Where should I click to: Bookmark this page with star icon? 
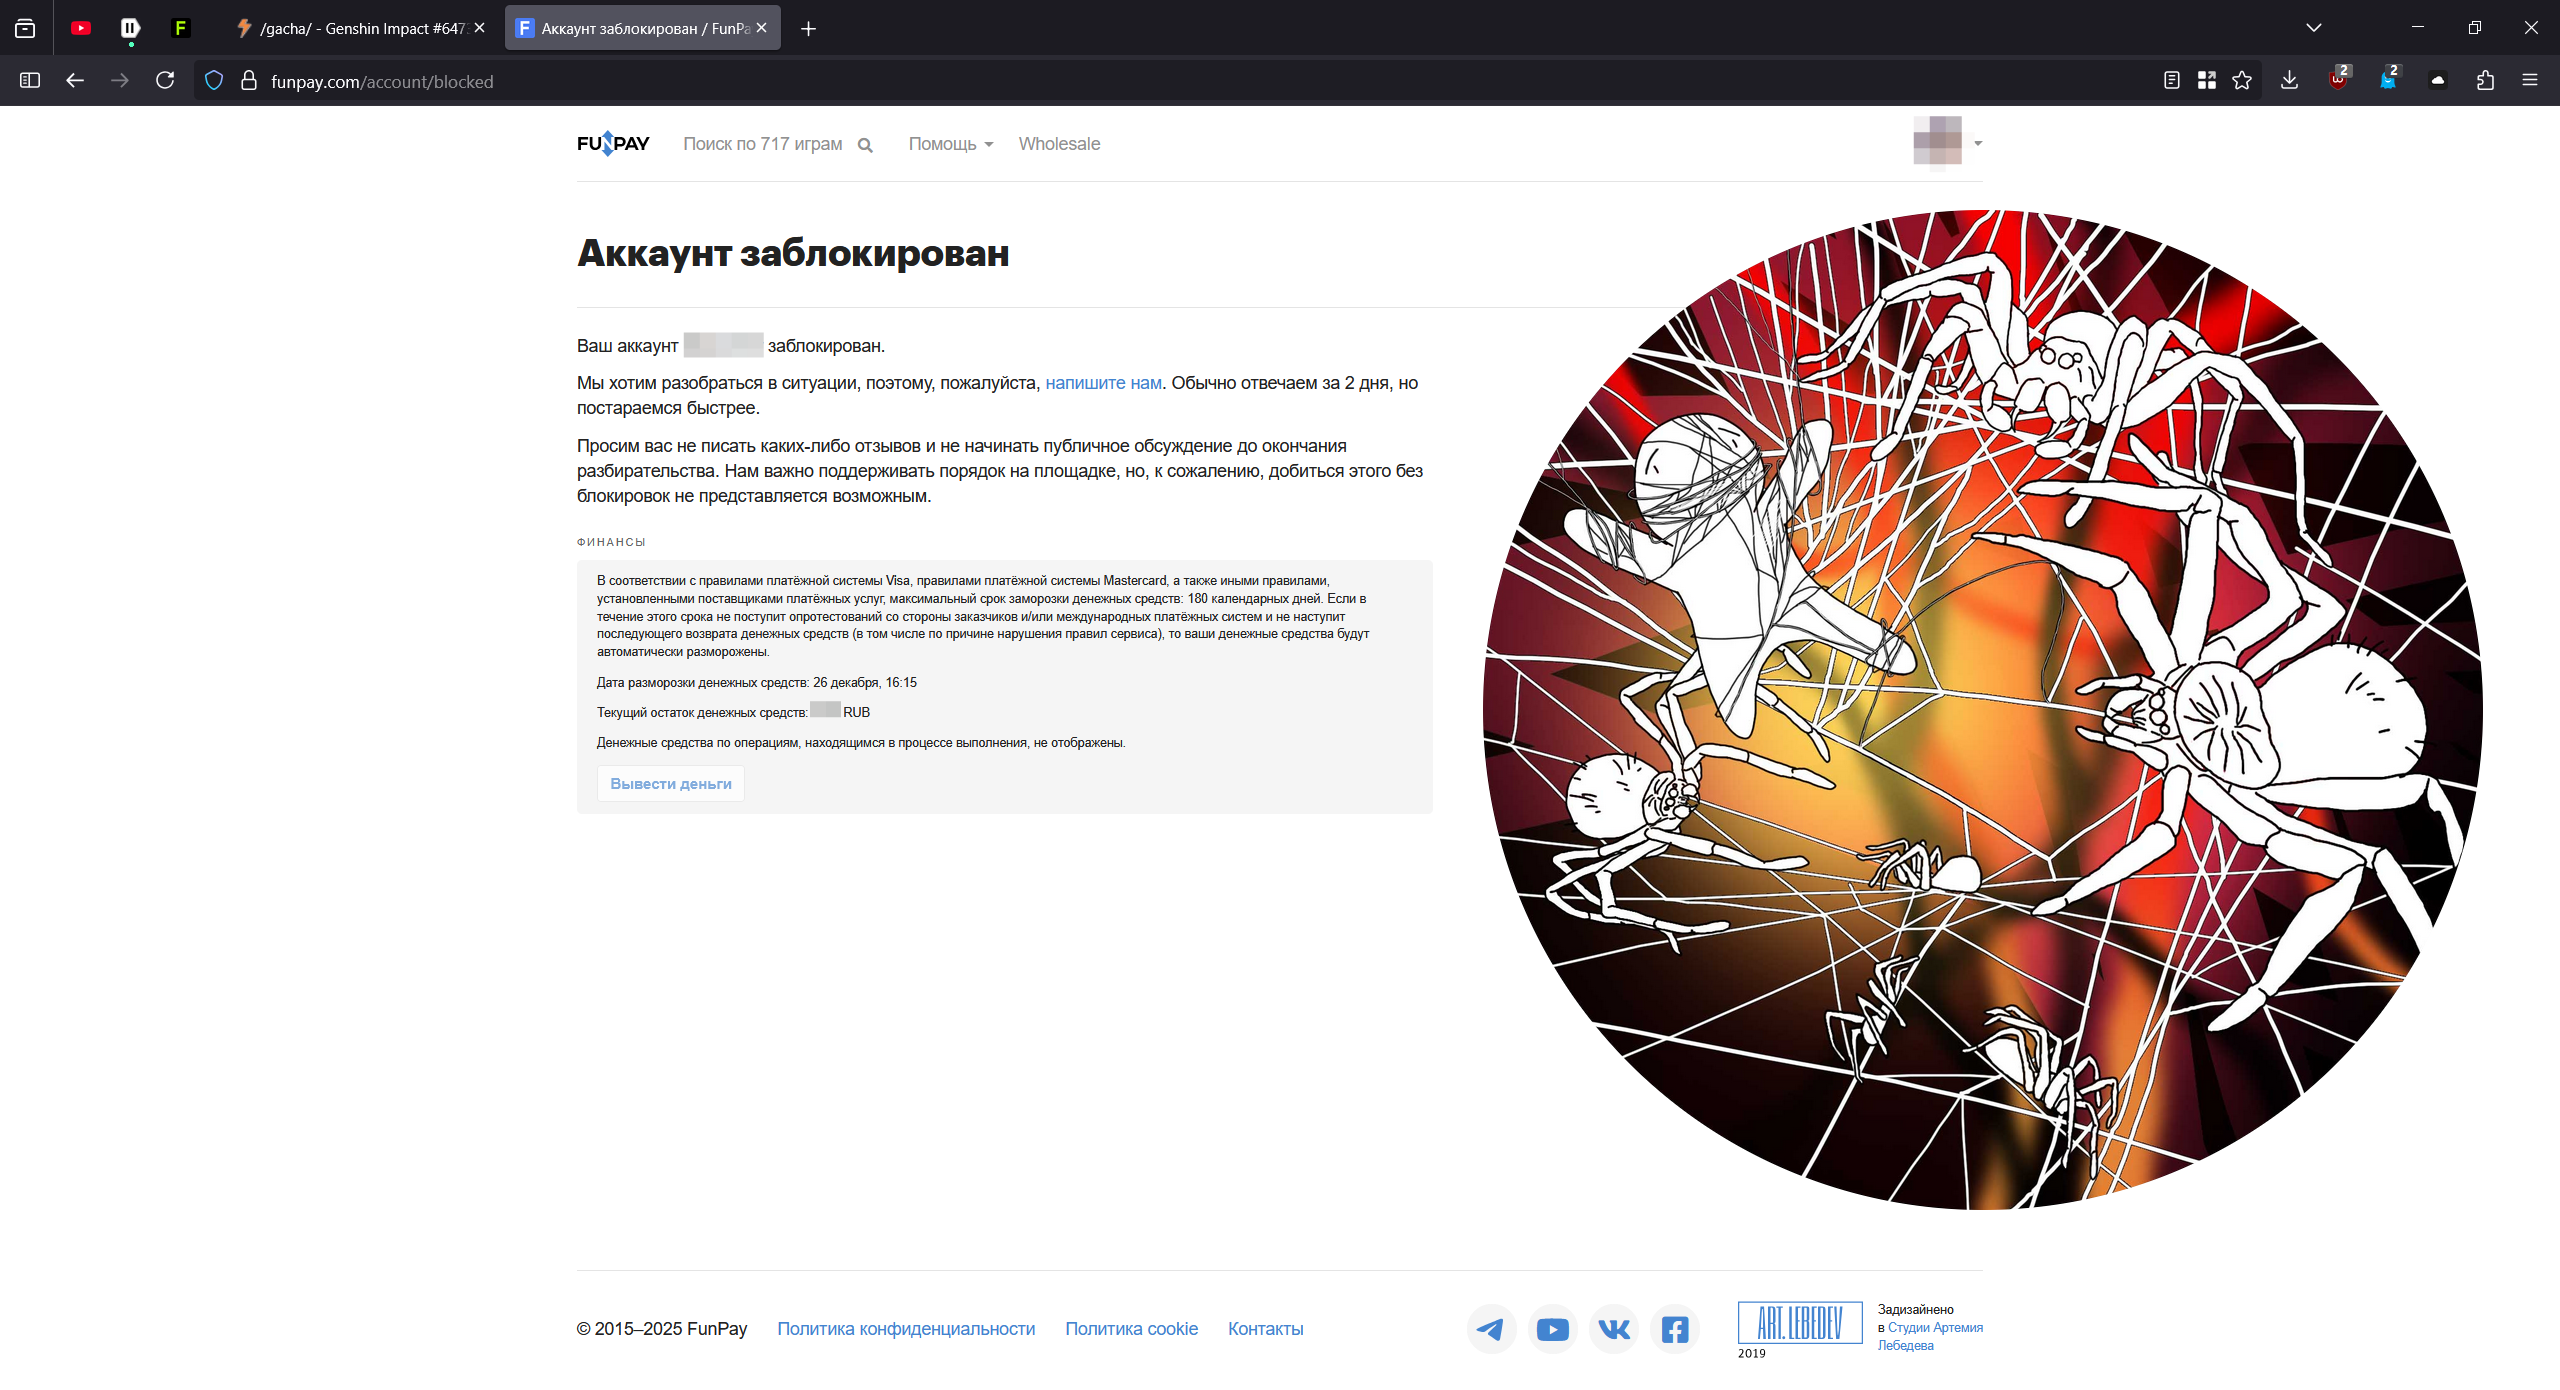click(2242, 81)
